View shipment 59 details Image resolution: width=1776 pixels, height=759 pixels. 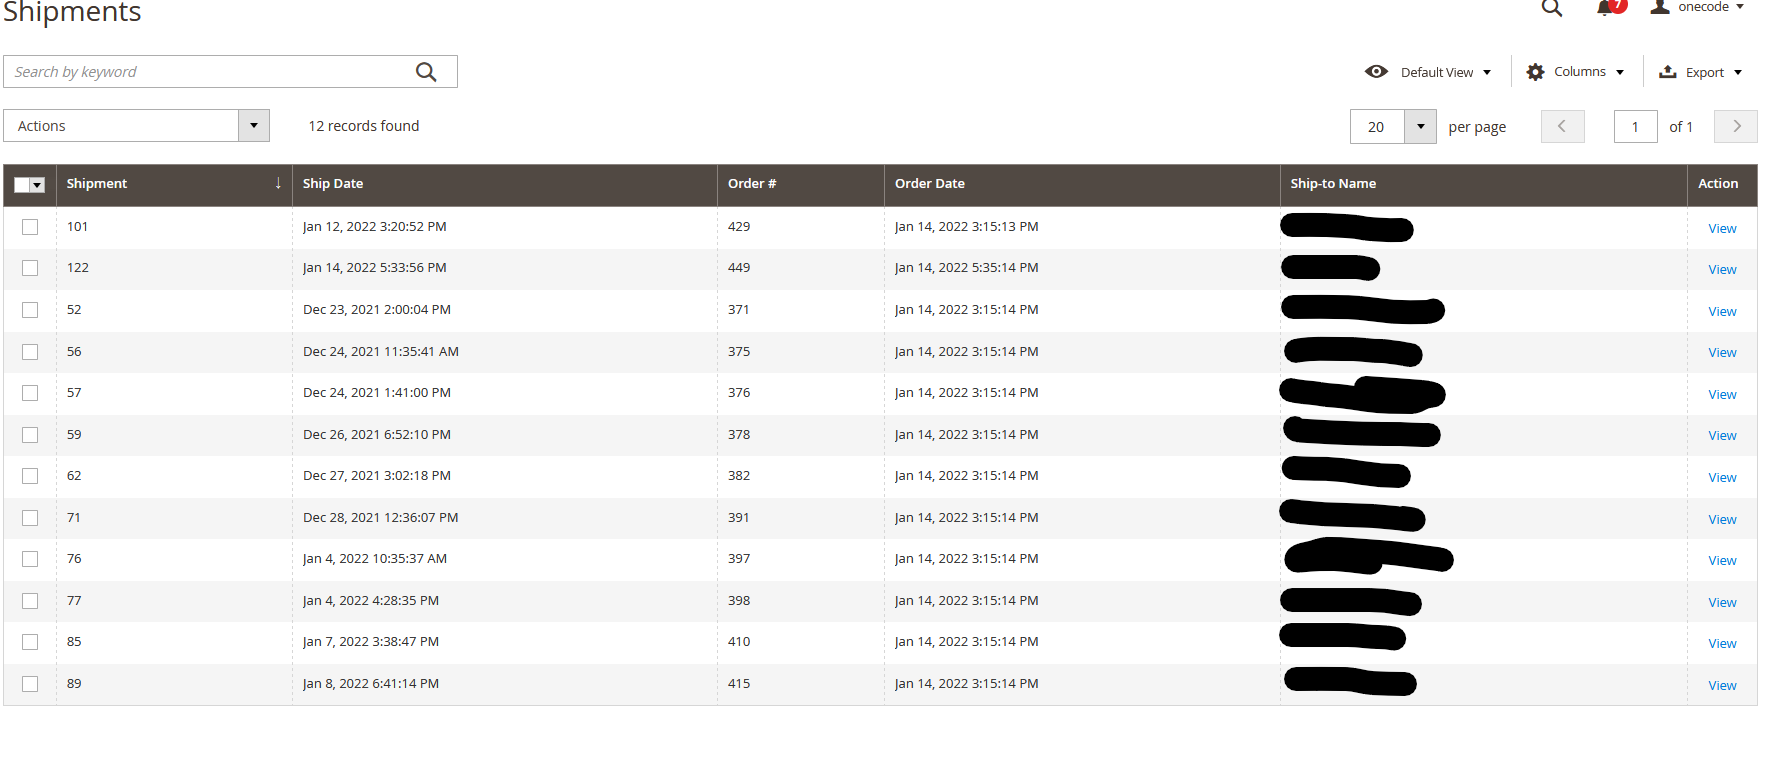tap(1722, 436)
